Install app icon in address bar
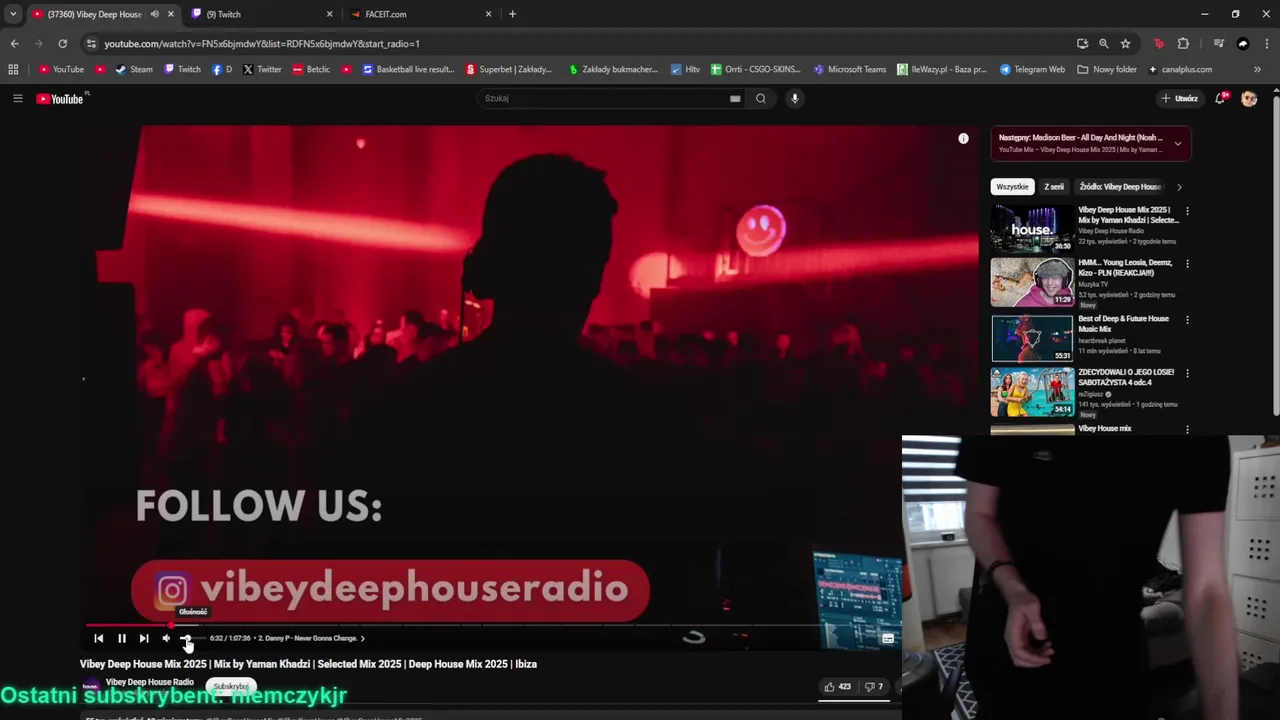 (x=1082, y=44)
